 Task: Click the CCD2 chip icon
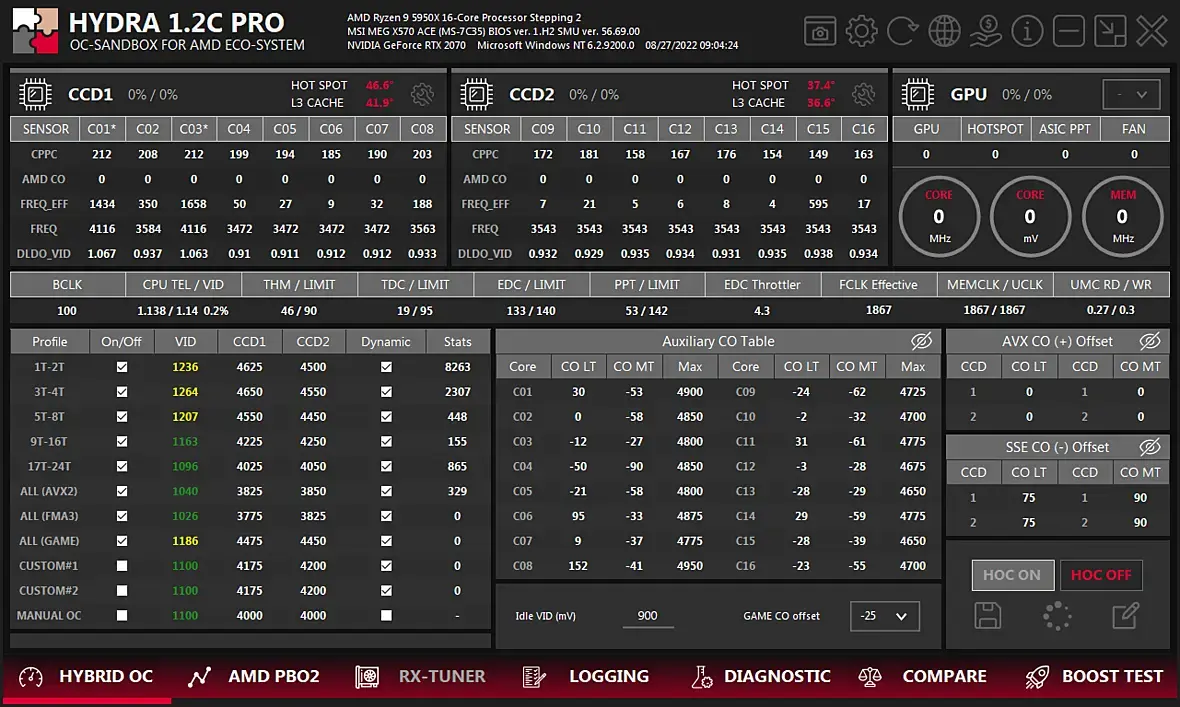(476, 94)
